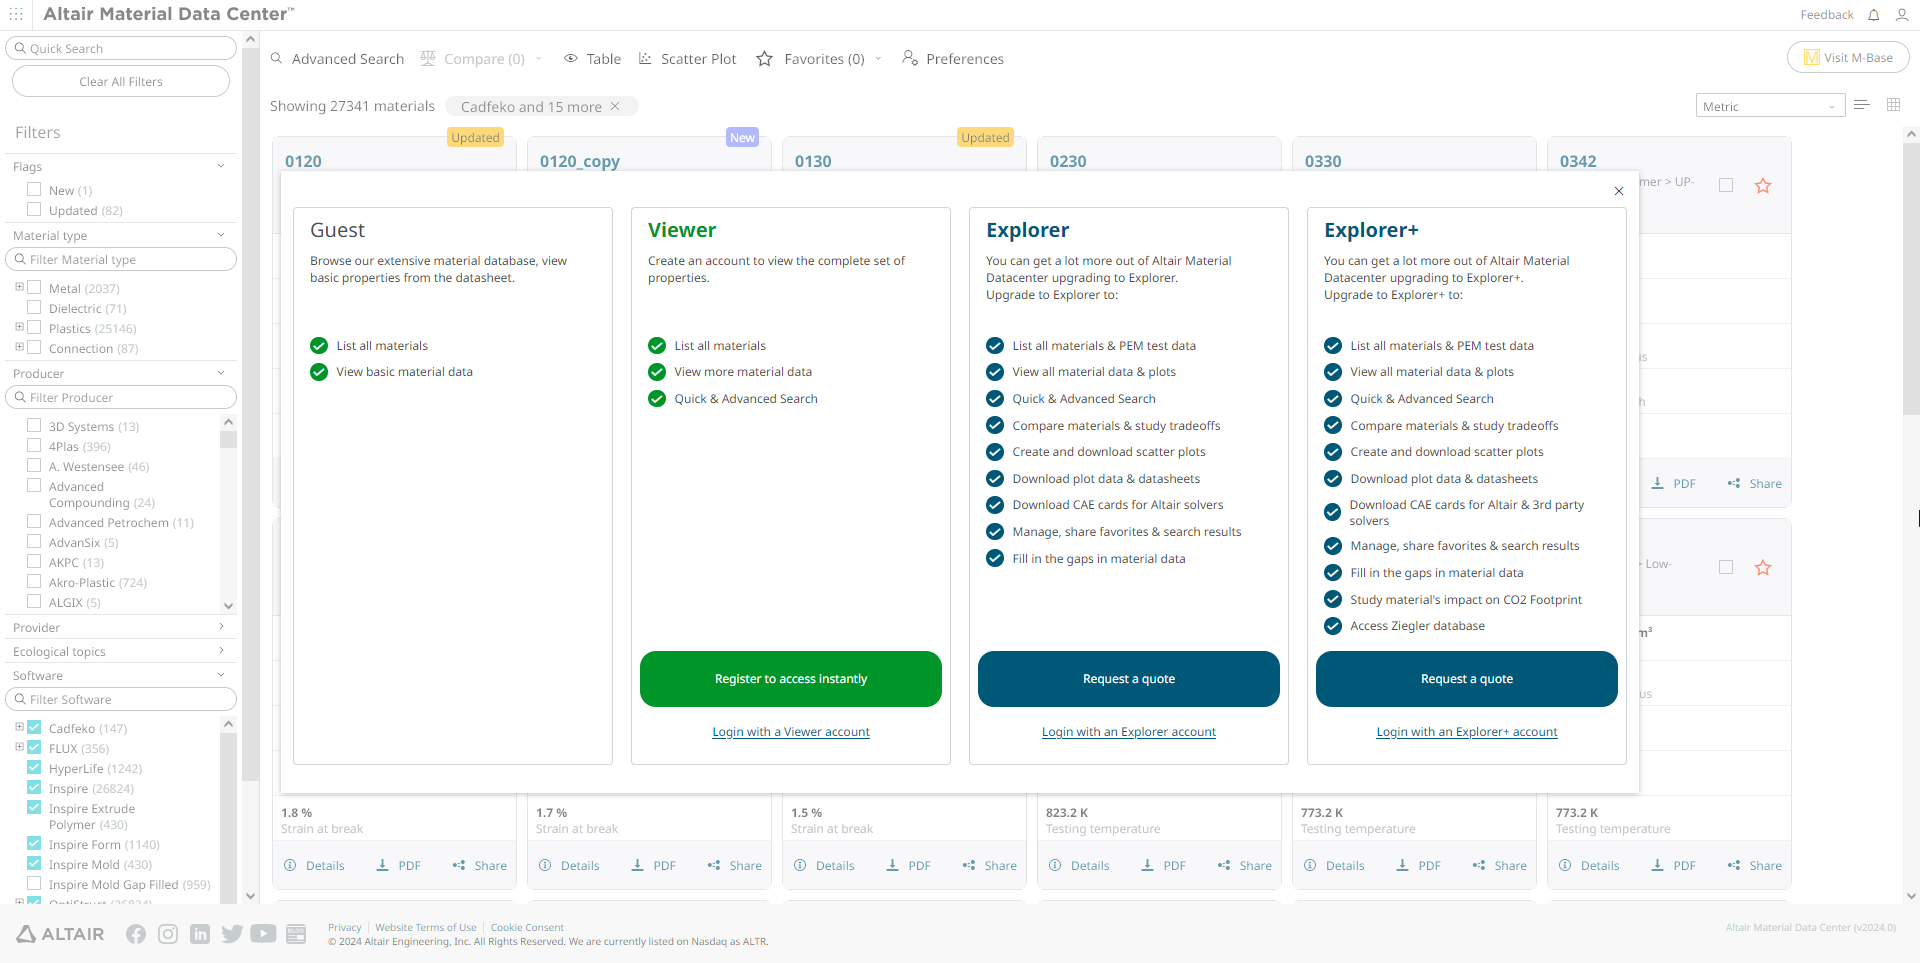Viewport: 1920px width, 963px height.
Task: Open Altair newsletter icon in footer
Action: pos(296,934)
